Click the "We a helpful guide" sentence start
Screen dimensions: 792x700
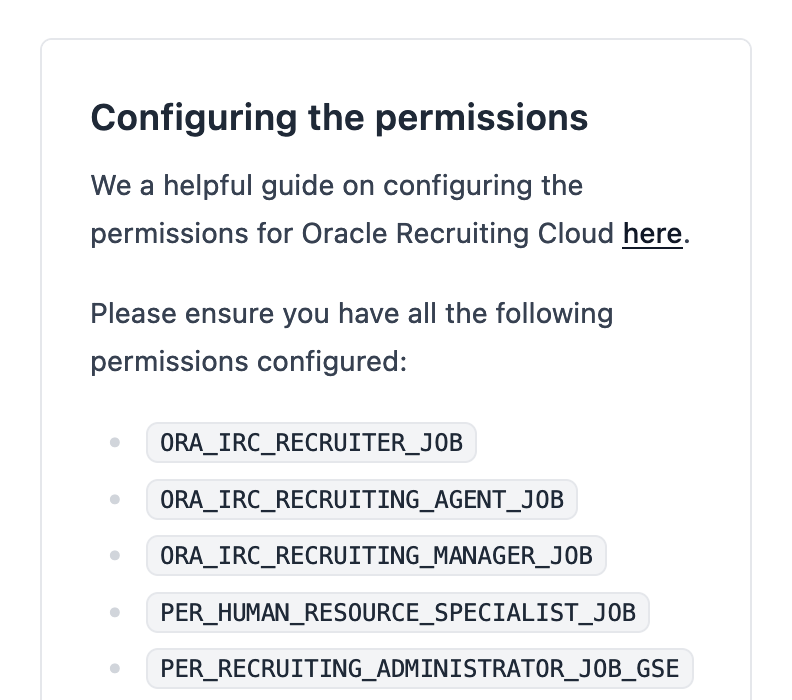(212, 185)
